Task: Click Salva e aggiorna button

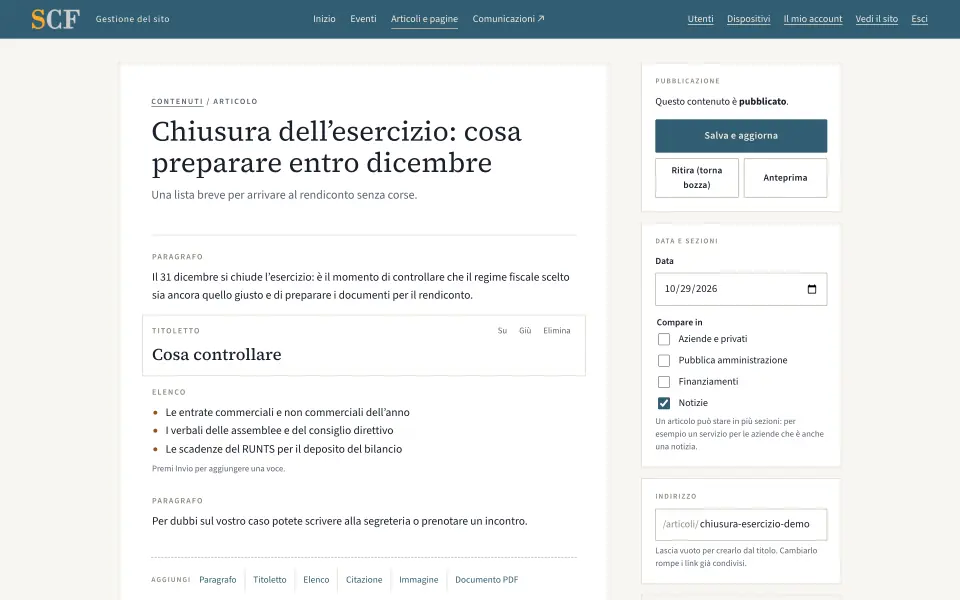Action: coord(741,136)
